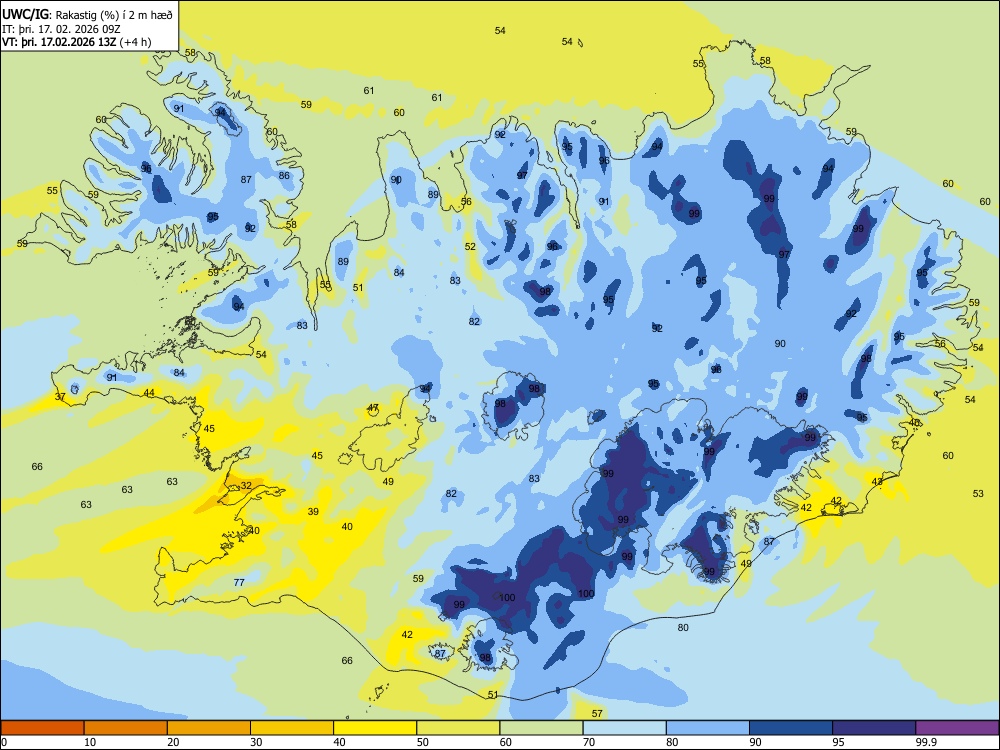Click the '(+4 h)' forecast offset text
This screenshot has width=1000, height=750.
[x=135, y=42]
